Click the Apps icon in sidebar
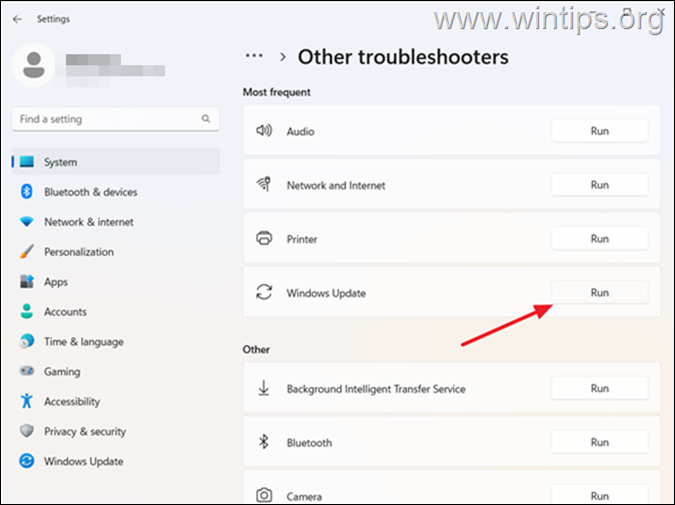 point(27,282)
